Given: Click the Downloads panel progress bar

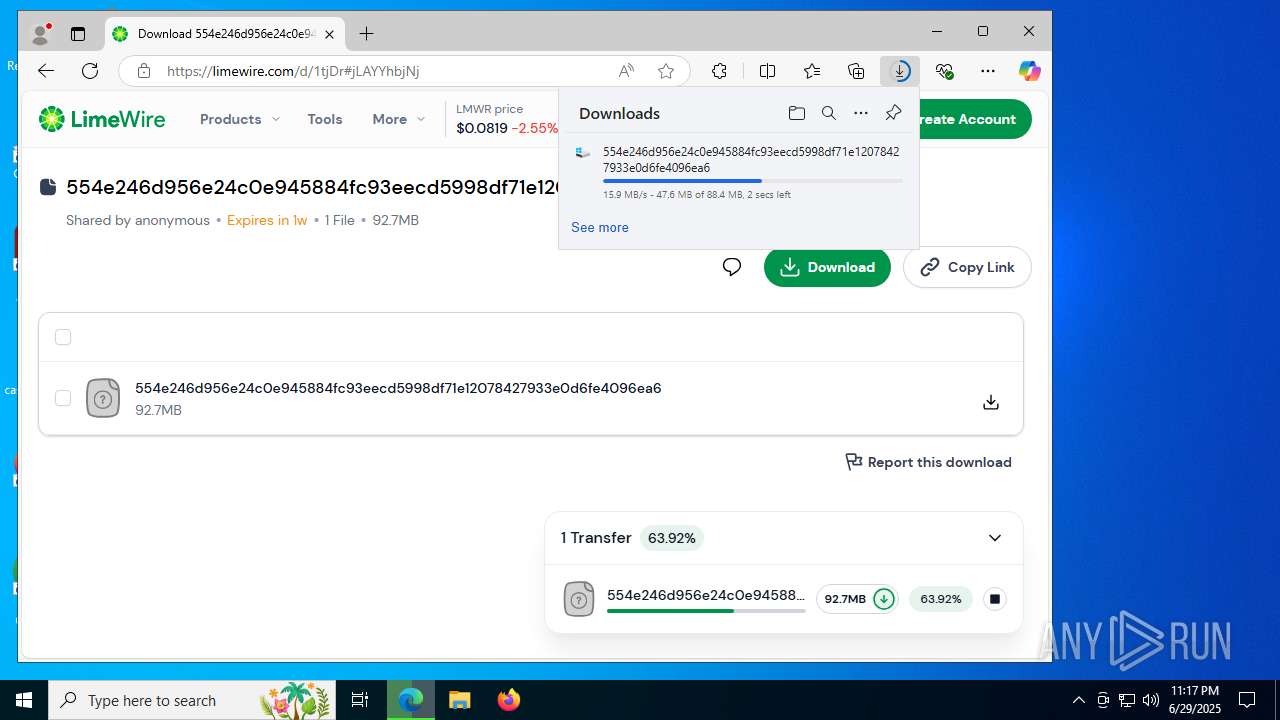Looking at the screenshot, I should point(752,181).
